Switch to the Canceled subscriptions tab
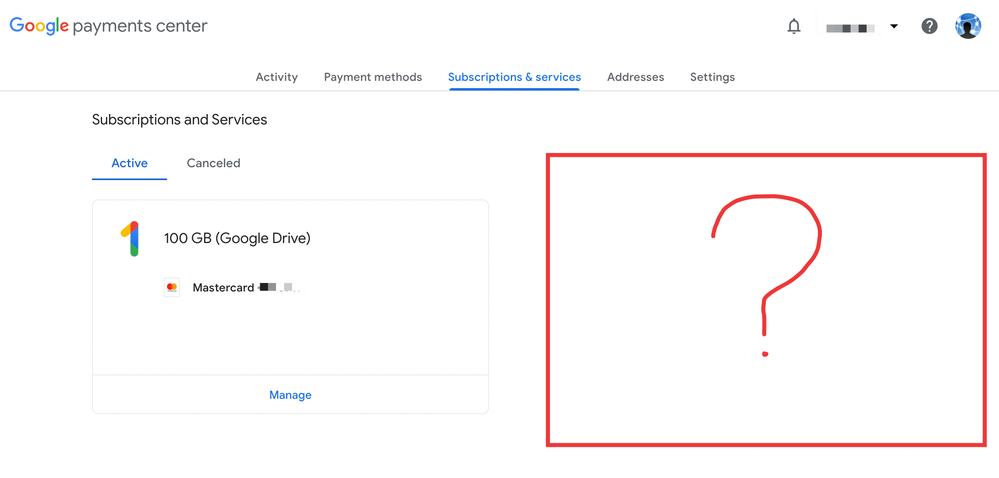Screen dimensions: 999x478 click(x=213, y=163)
